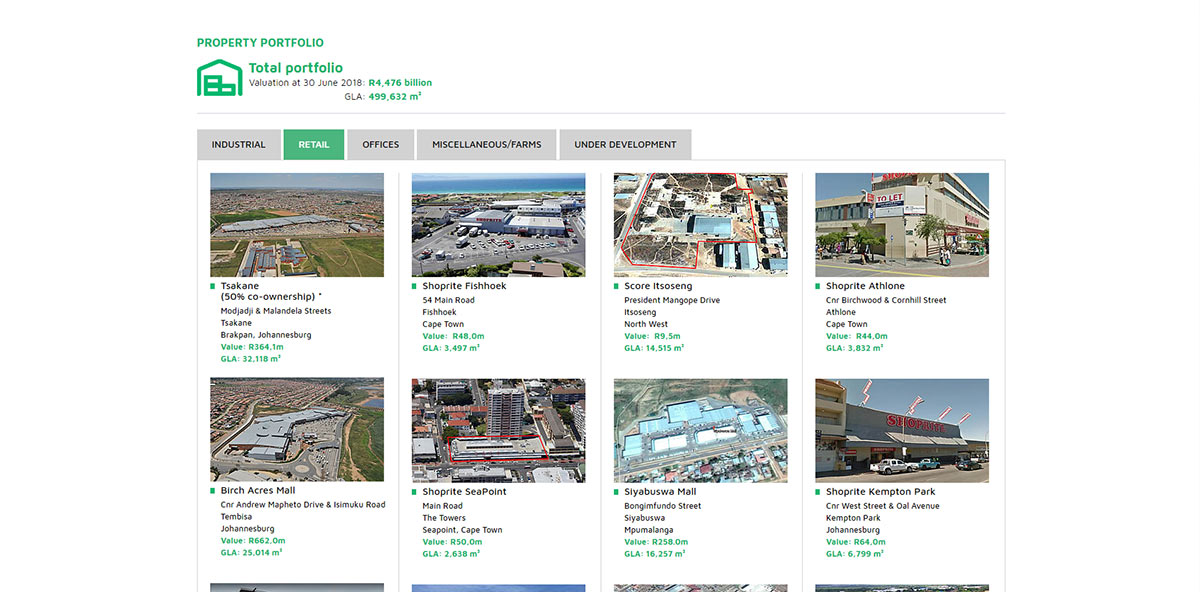
Task: Click the green marker beside Birch Acres Mall
Action: point(211,491)
